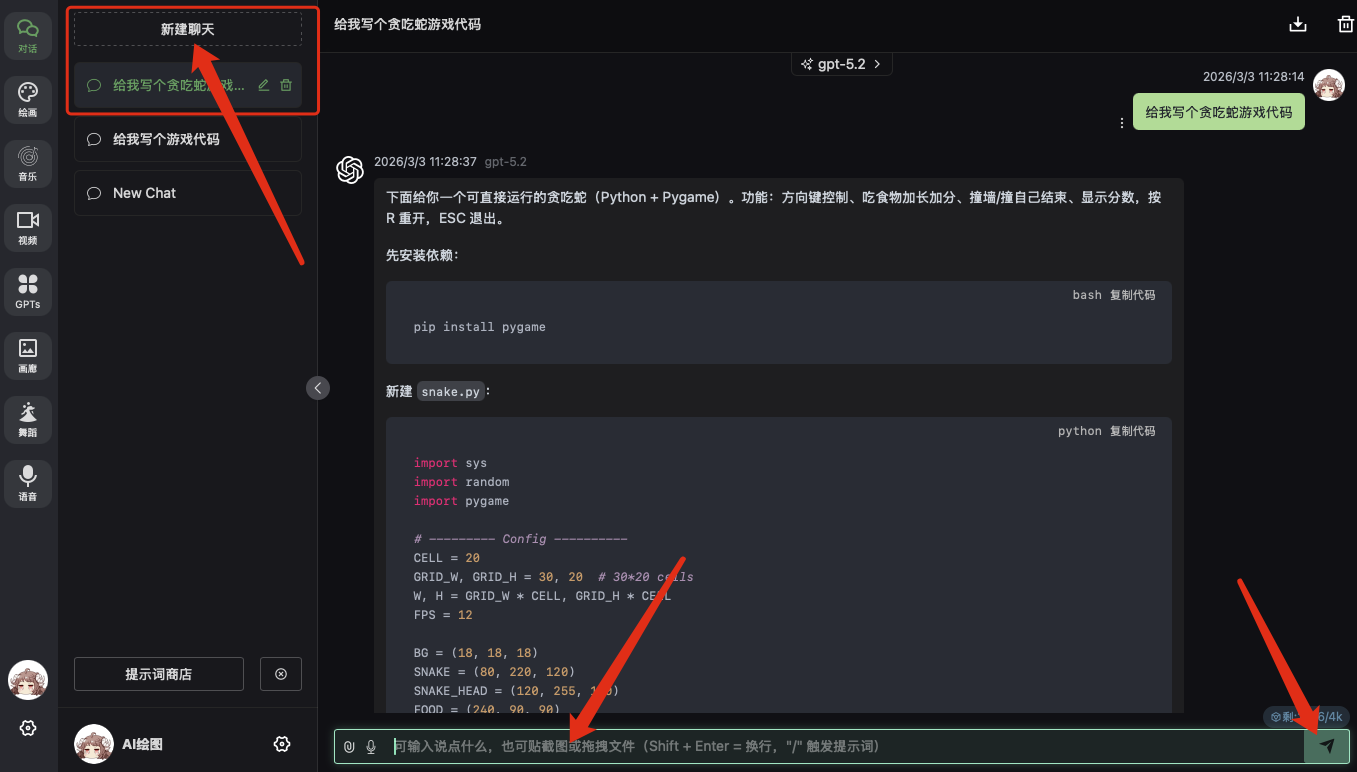Delete the 贪吃蛇 conversation via its trash icon
This screenshot has height=772, width=1357.
[286, 86]
